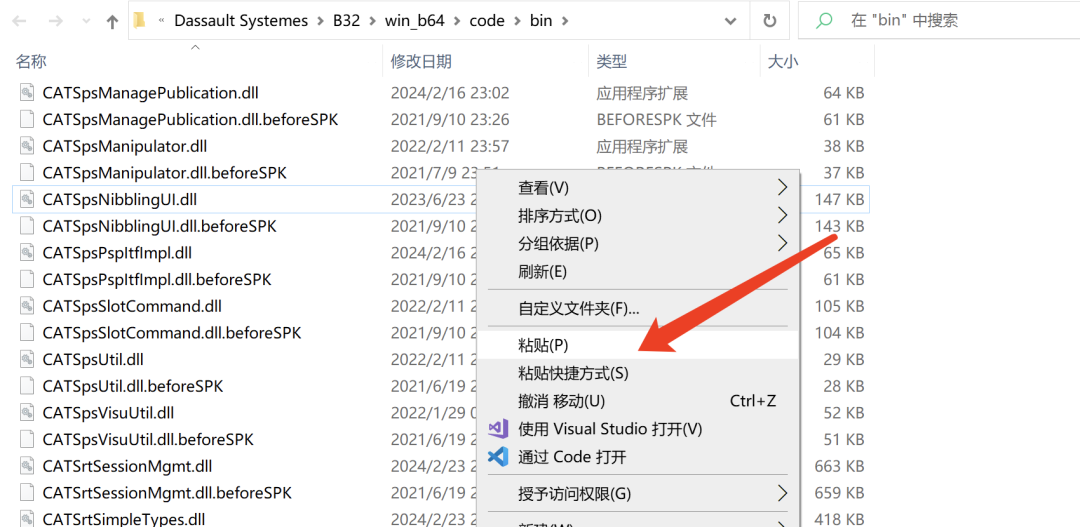Screen dimensions: 1080x527
Task: Click the Forward navigation arrow
Action: [54, 21]
